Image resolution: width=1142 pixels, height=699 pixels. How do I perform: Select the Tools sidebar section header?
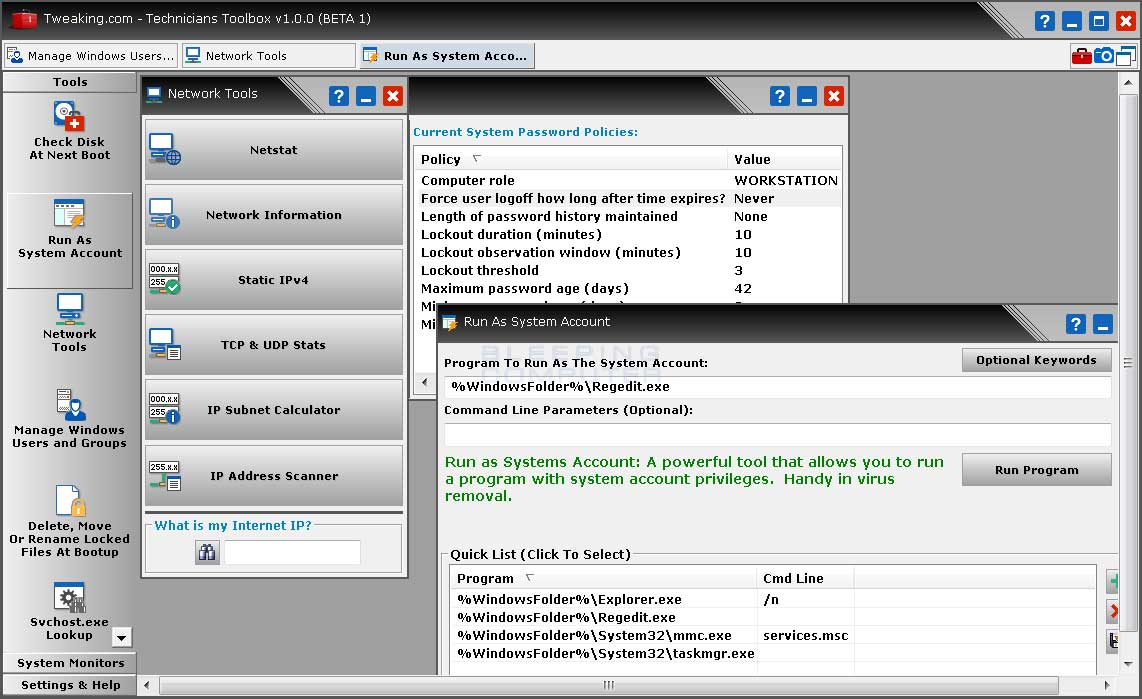[70, 82]
